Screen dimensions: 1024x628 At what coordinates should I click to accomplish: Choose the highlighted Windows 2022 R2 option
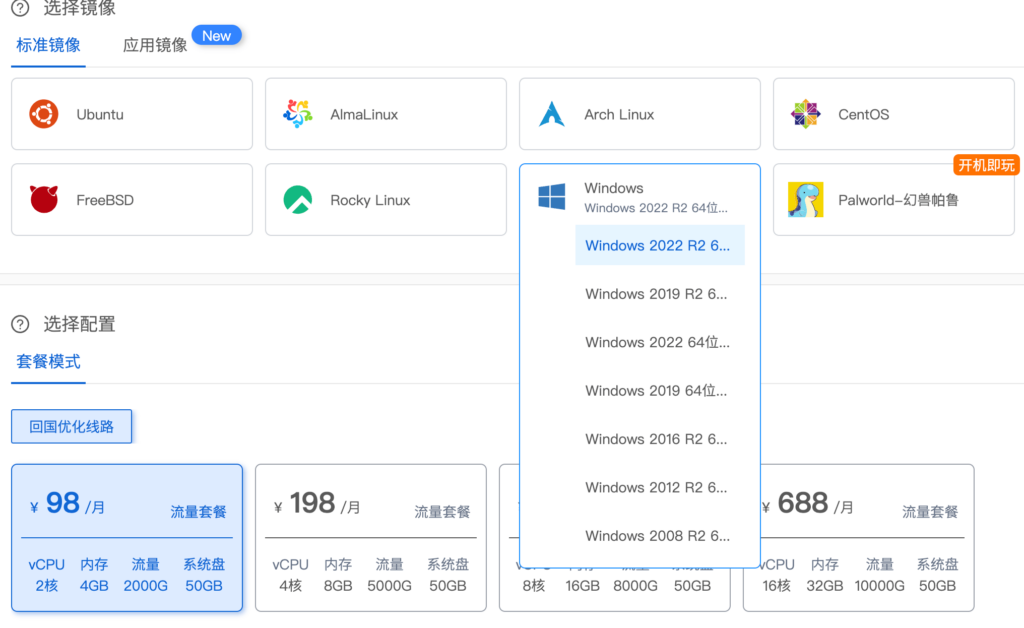660,245
